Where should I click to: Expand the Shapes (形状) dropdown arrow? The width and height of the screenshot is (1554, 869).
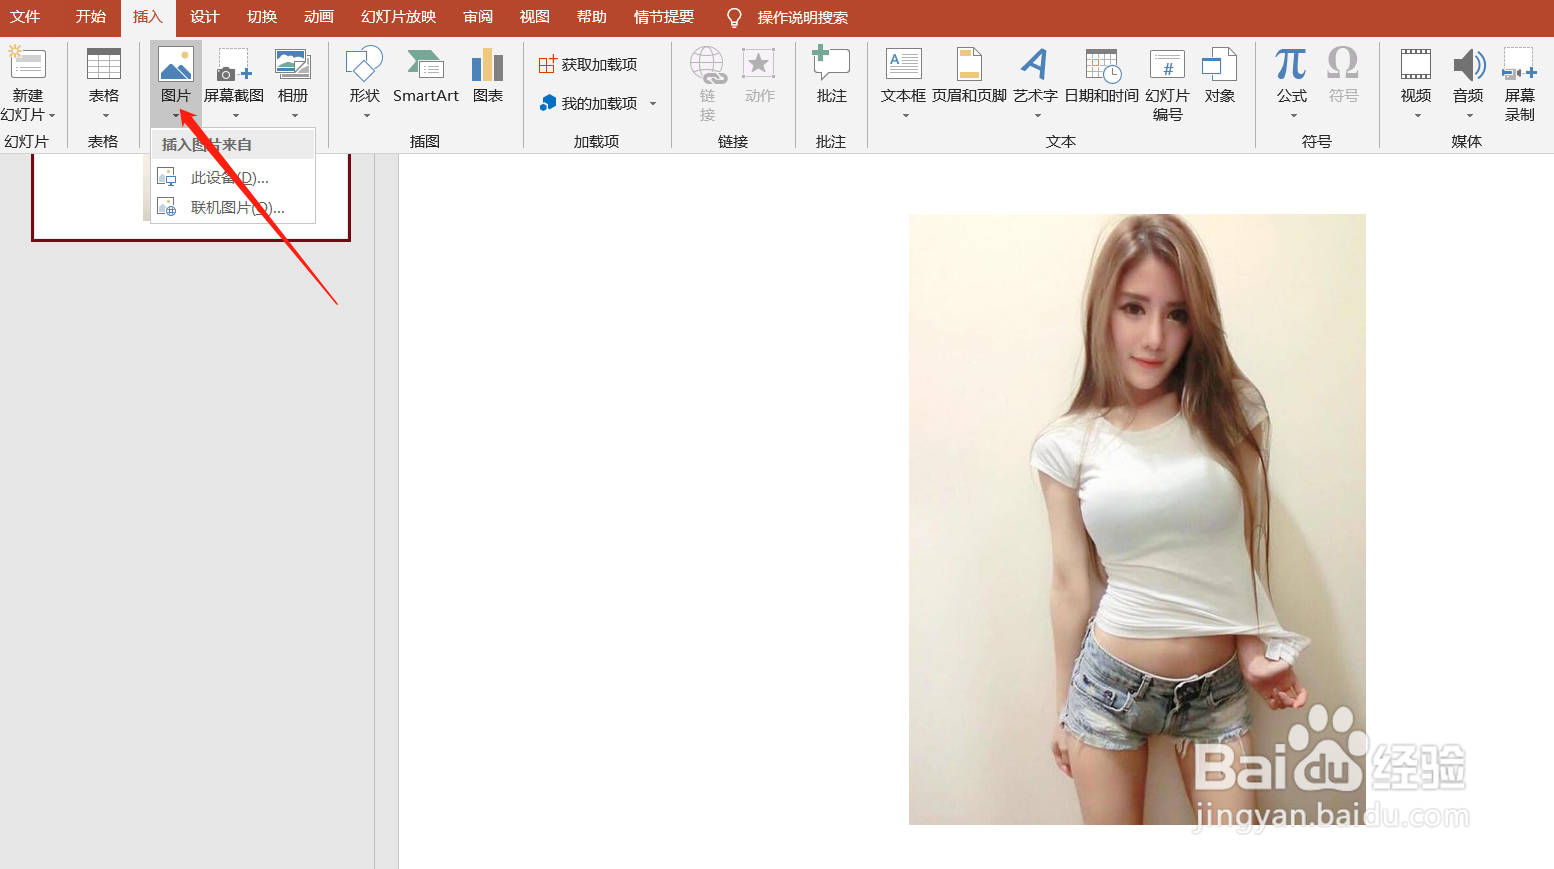tap(366, 116)
